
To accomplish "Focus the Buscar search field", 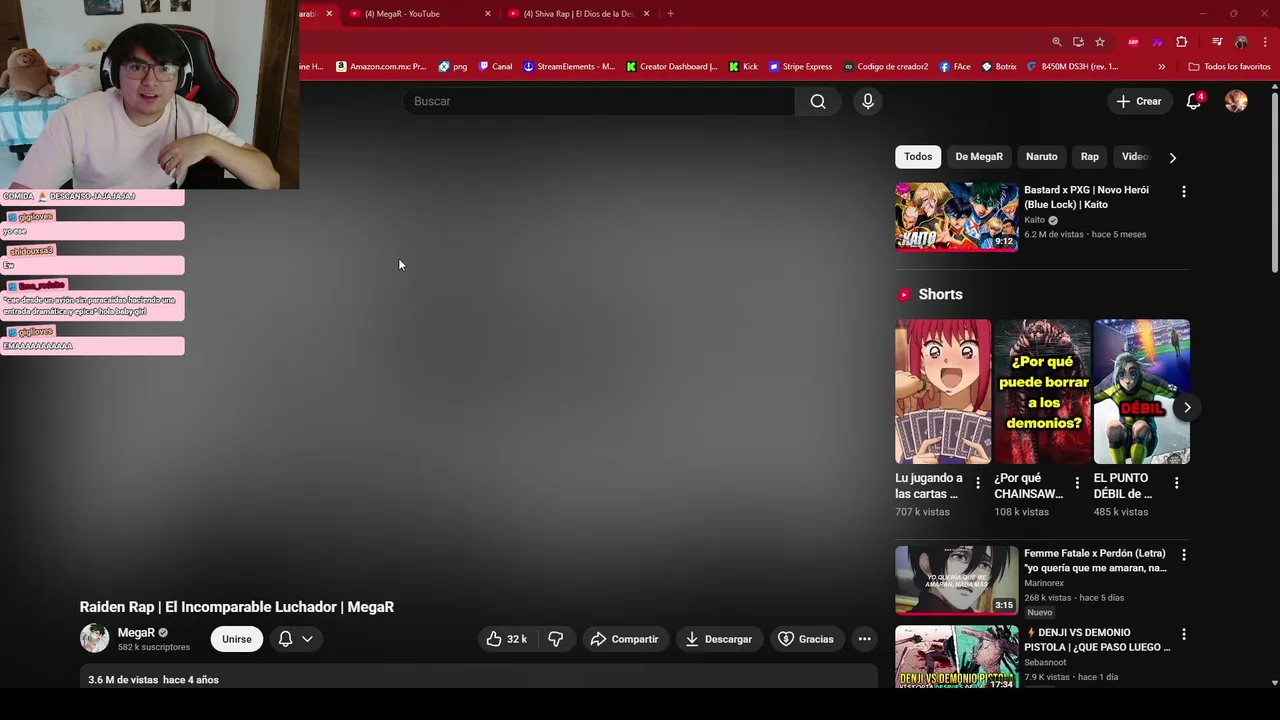I will coord(599,101).
